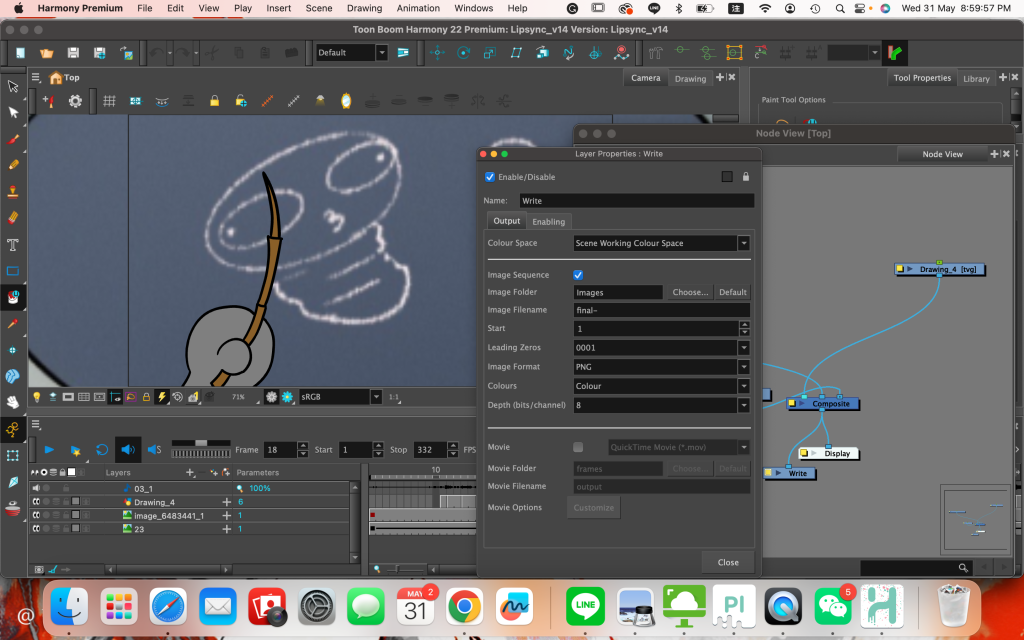This screenshot has width=1024, height=640.
Task: Open the Animation menu
Action: [418, 8]
